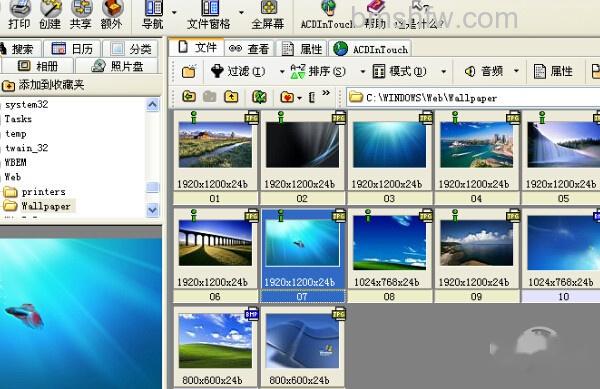600x389 pixels.
Task: Click the folder tree scrollbar down arrow
Action: [153, 210]
